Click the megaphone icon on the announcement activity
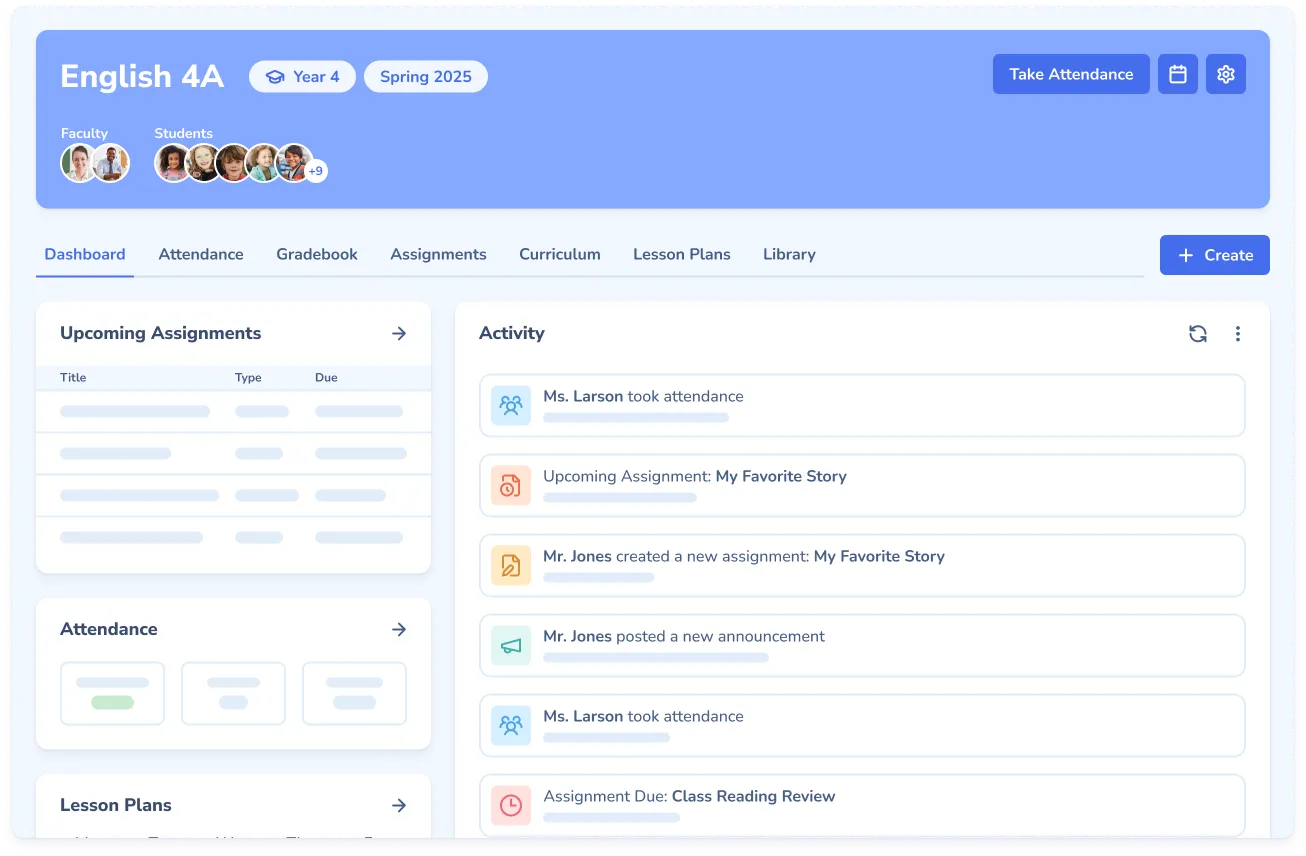Viewport: 1306px width, 856px height. (510, 646)
